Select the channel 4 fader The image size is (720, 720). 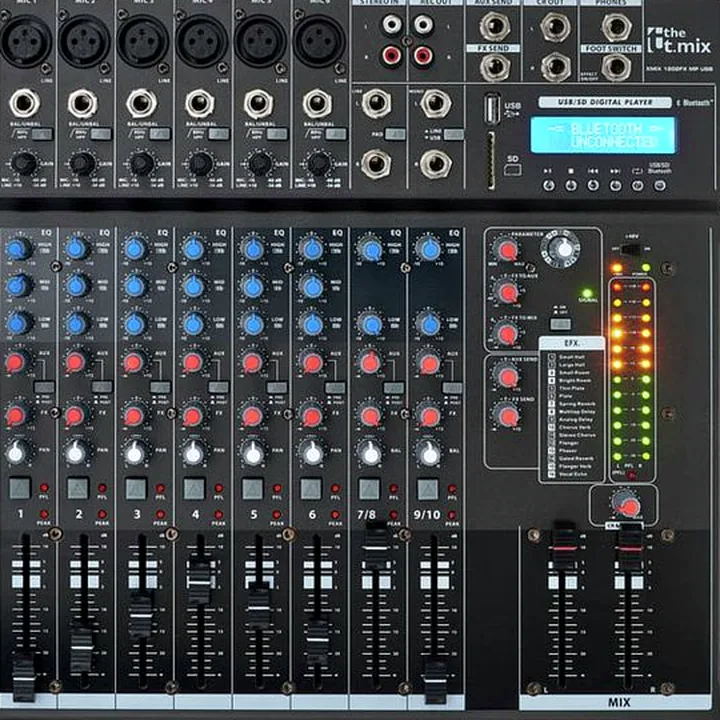(x=200, y=582)
